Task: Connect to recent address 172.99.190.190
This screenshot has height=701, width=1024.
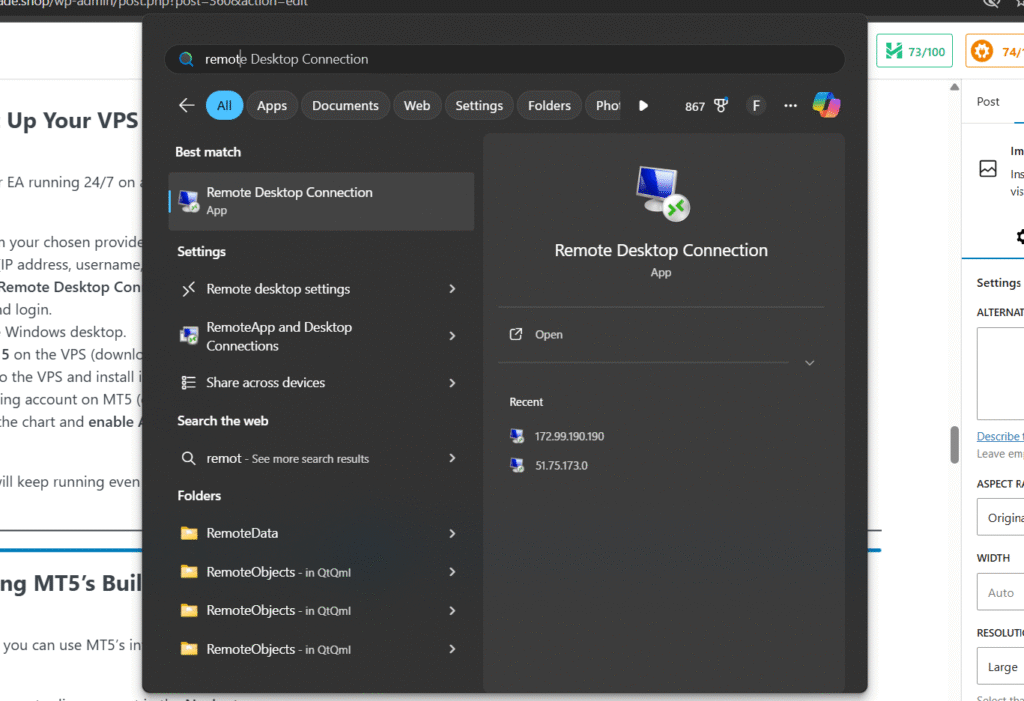Action: pos(569,436)
